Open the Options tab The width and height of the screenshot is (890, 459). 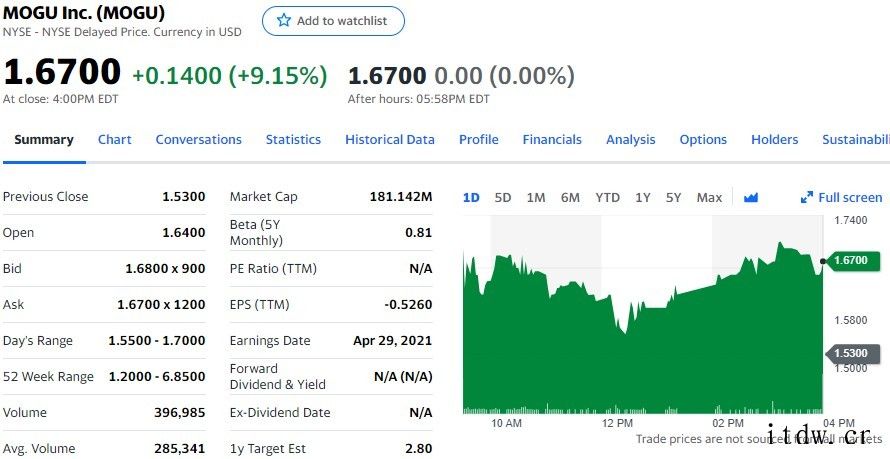click(x=703, y=140)
